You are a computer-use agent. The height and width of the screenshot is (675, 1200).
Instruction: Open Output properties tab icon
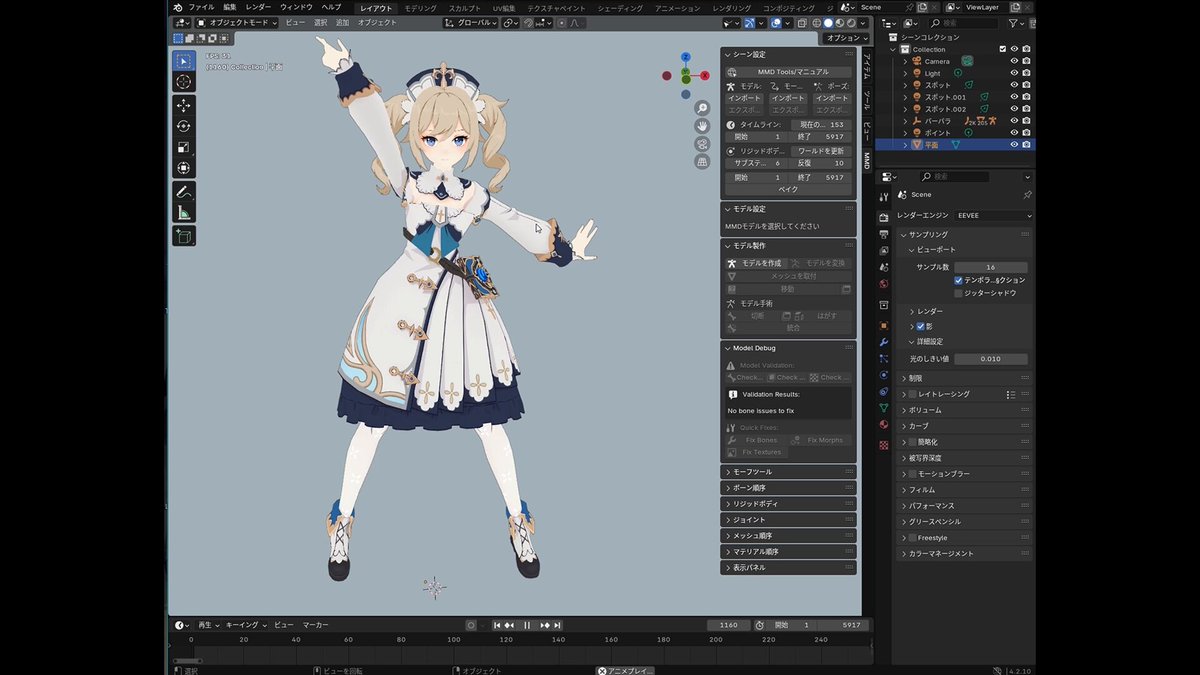[884, 234]
